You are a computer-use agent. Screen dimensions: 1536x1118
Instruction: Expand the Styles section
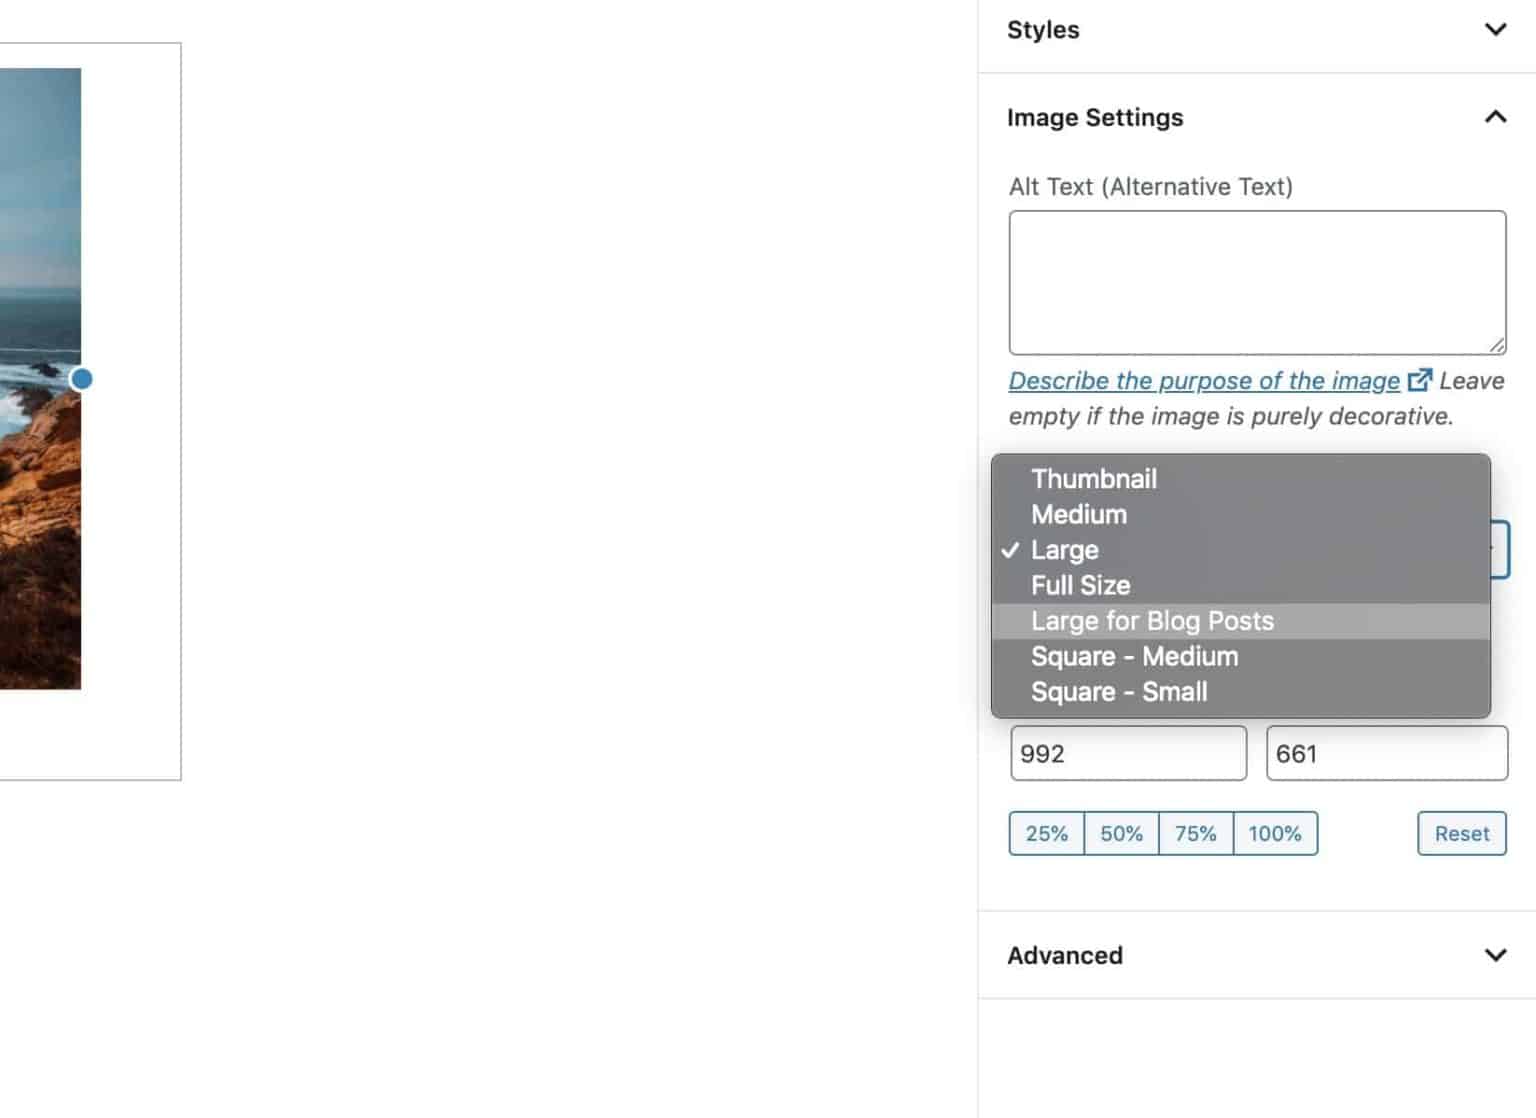tap(1494, 30)
